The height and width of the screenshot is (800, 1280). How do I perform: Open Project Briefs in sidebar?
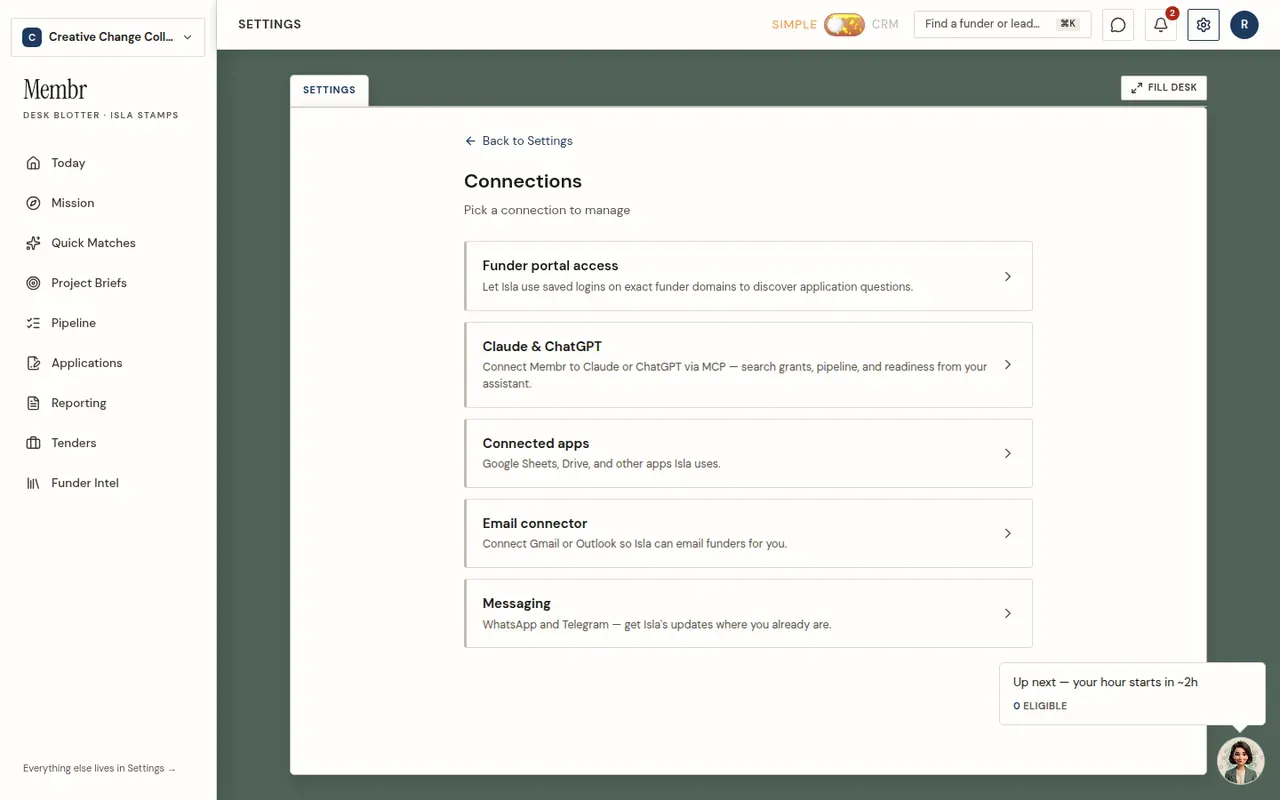tap(108, 283)
